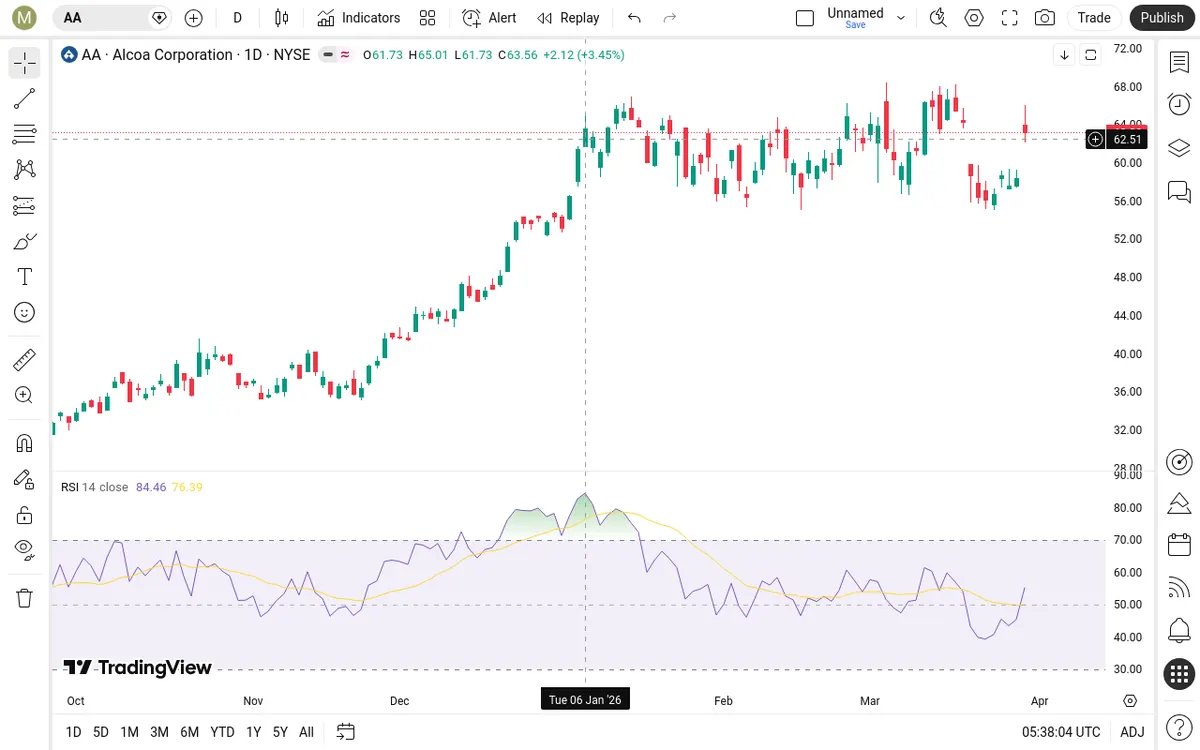The height and width of the screenshot is (750, 1200).
Task: Select the brush drawing tool
Action: tap(25, 241)
